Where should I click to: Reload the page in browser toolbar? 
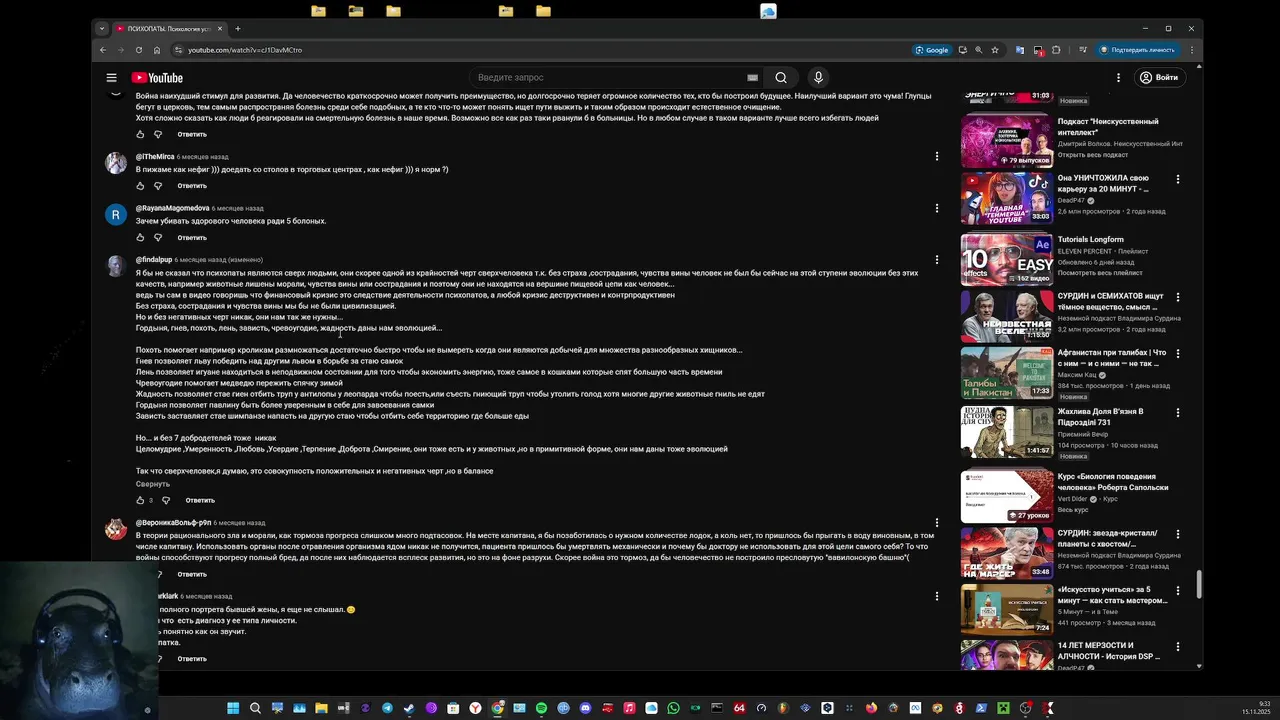pos(138,50)
